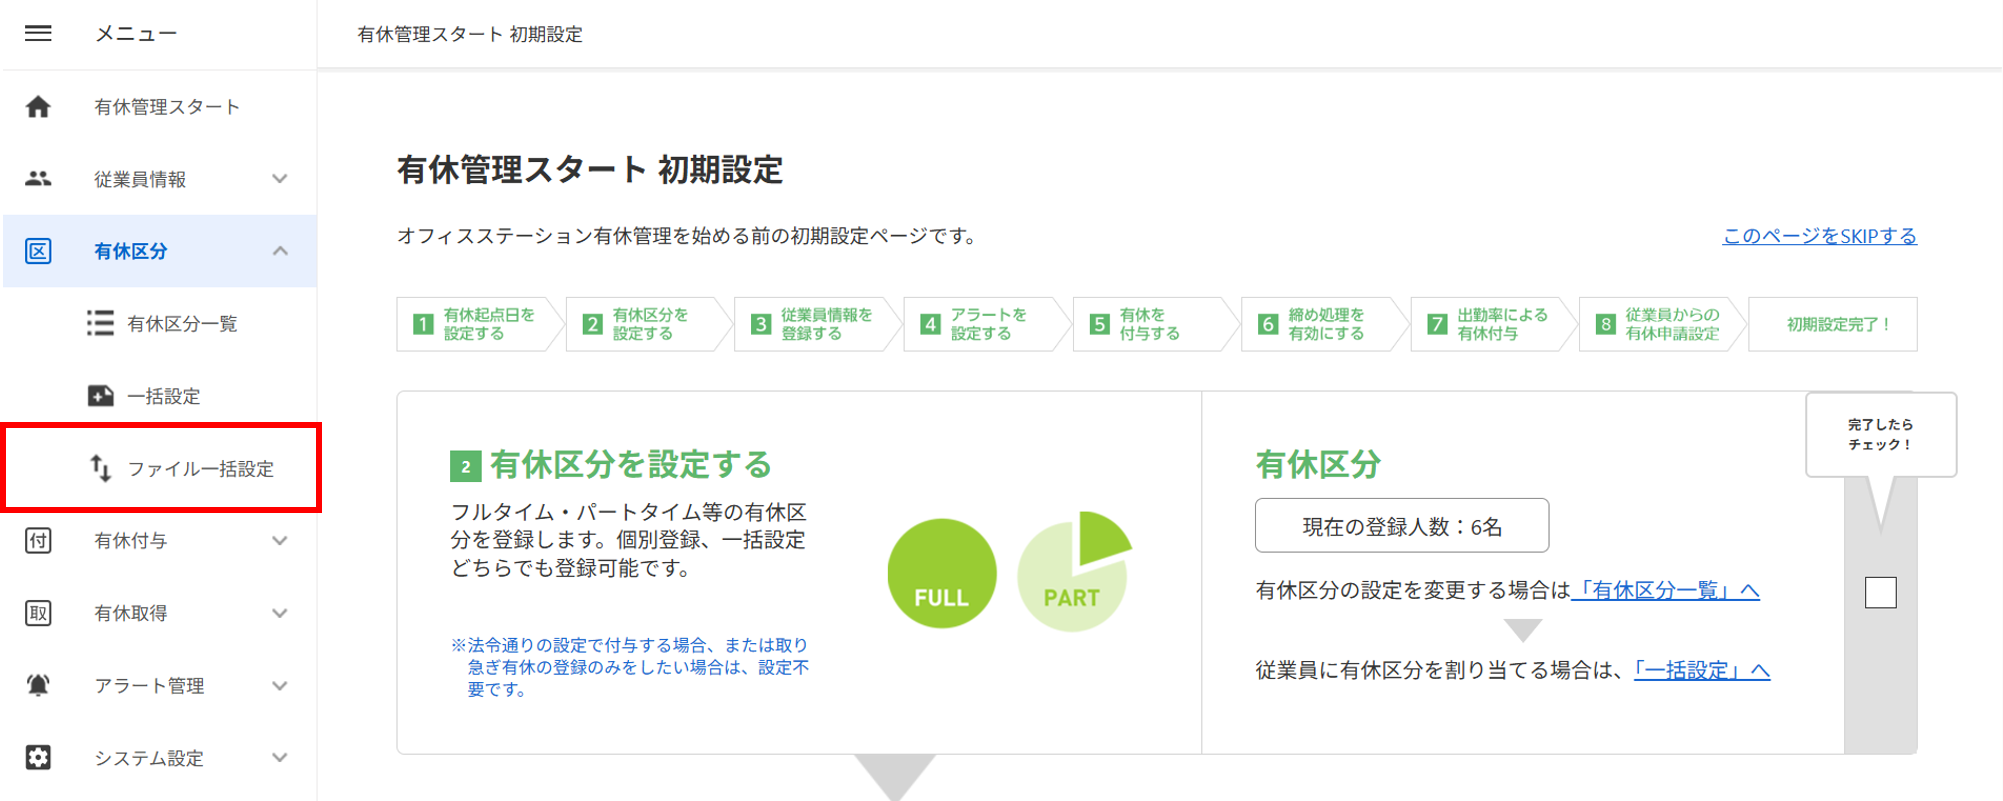
Task: Select step 3 従業員情報を登録する
Action: pos(818,324)
